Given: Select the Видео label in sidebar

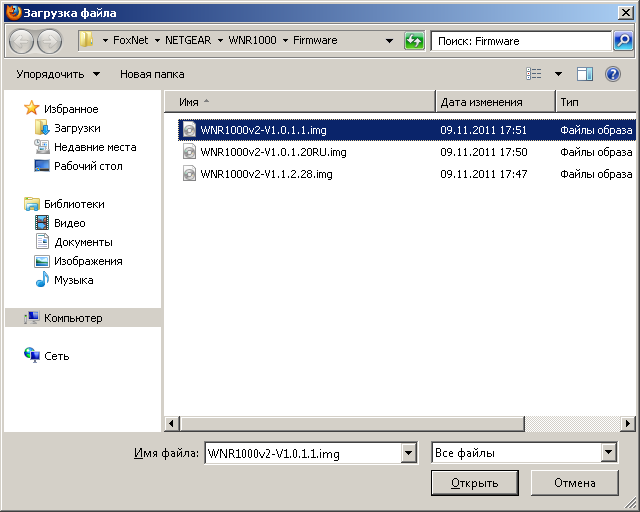Looking at the screenshot, I should 70,223.
